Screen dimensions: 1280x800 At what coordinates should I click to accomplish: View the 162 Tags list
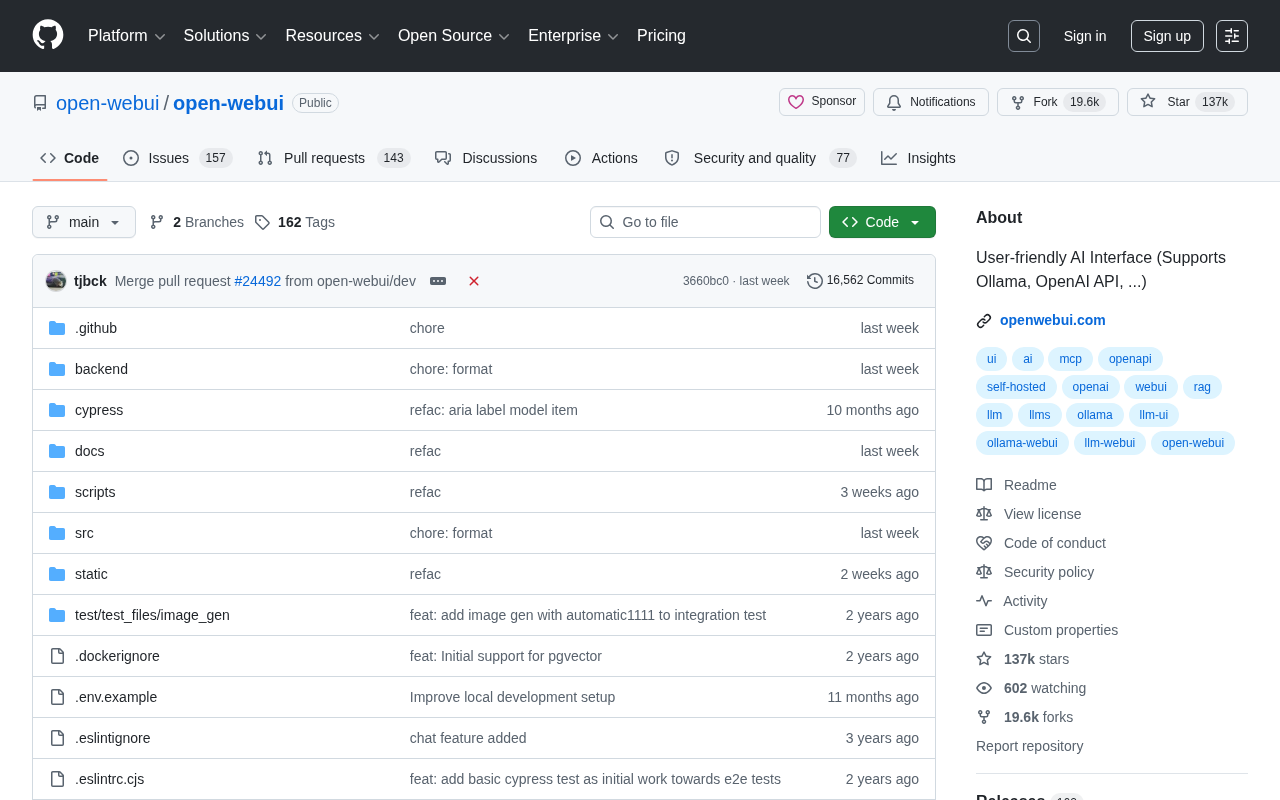pyautogui.click(x=295, y=222)
